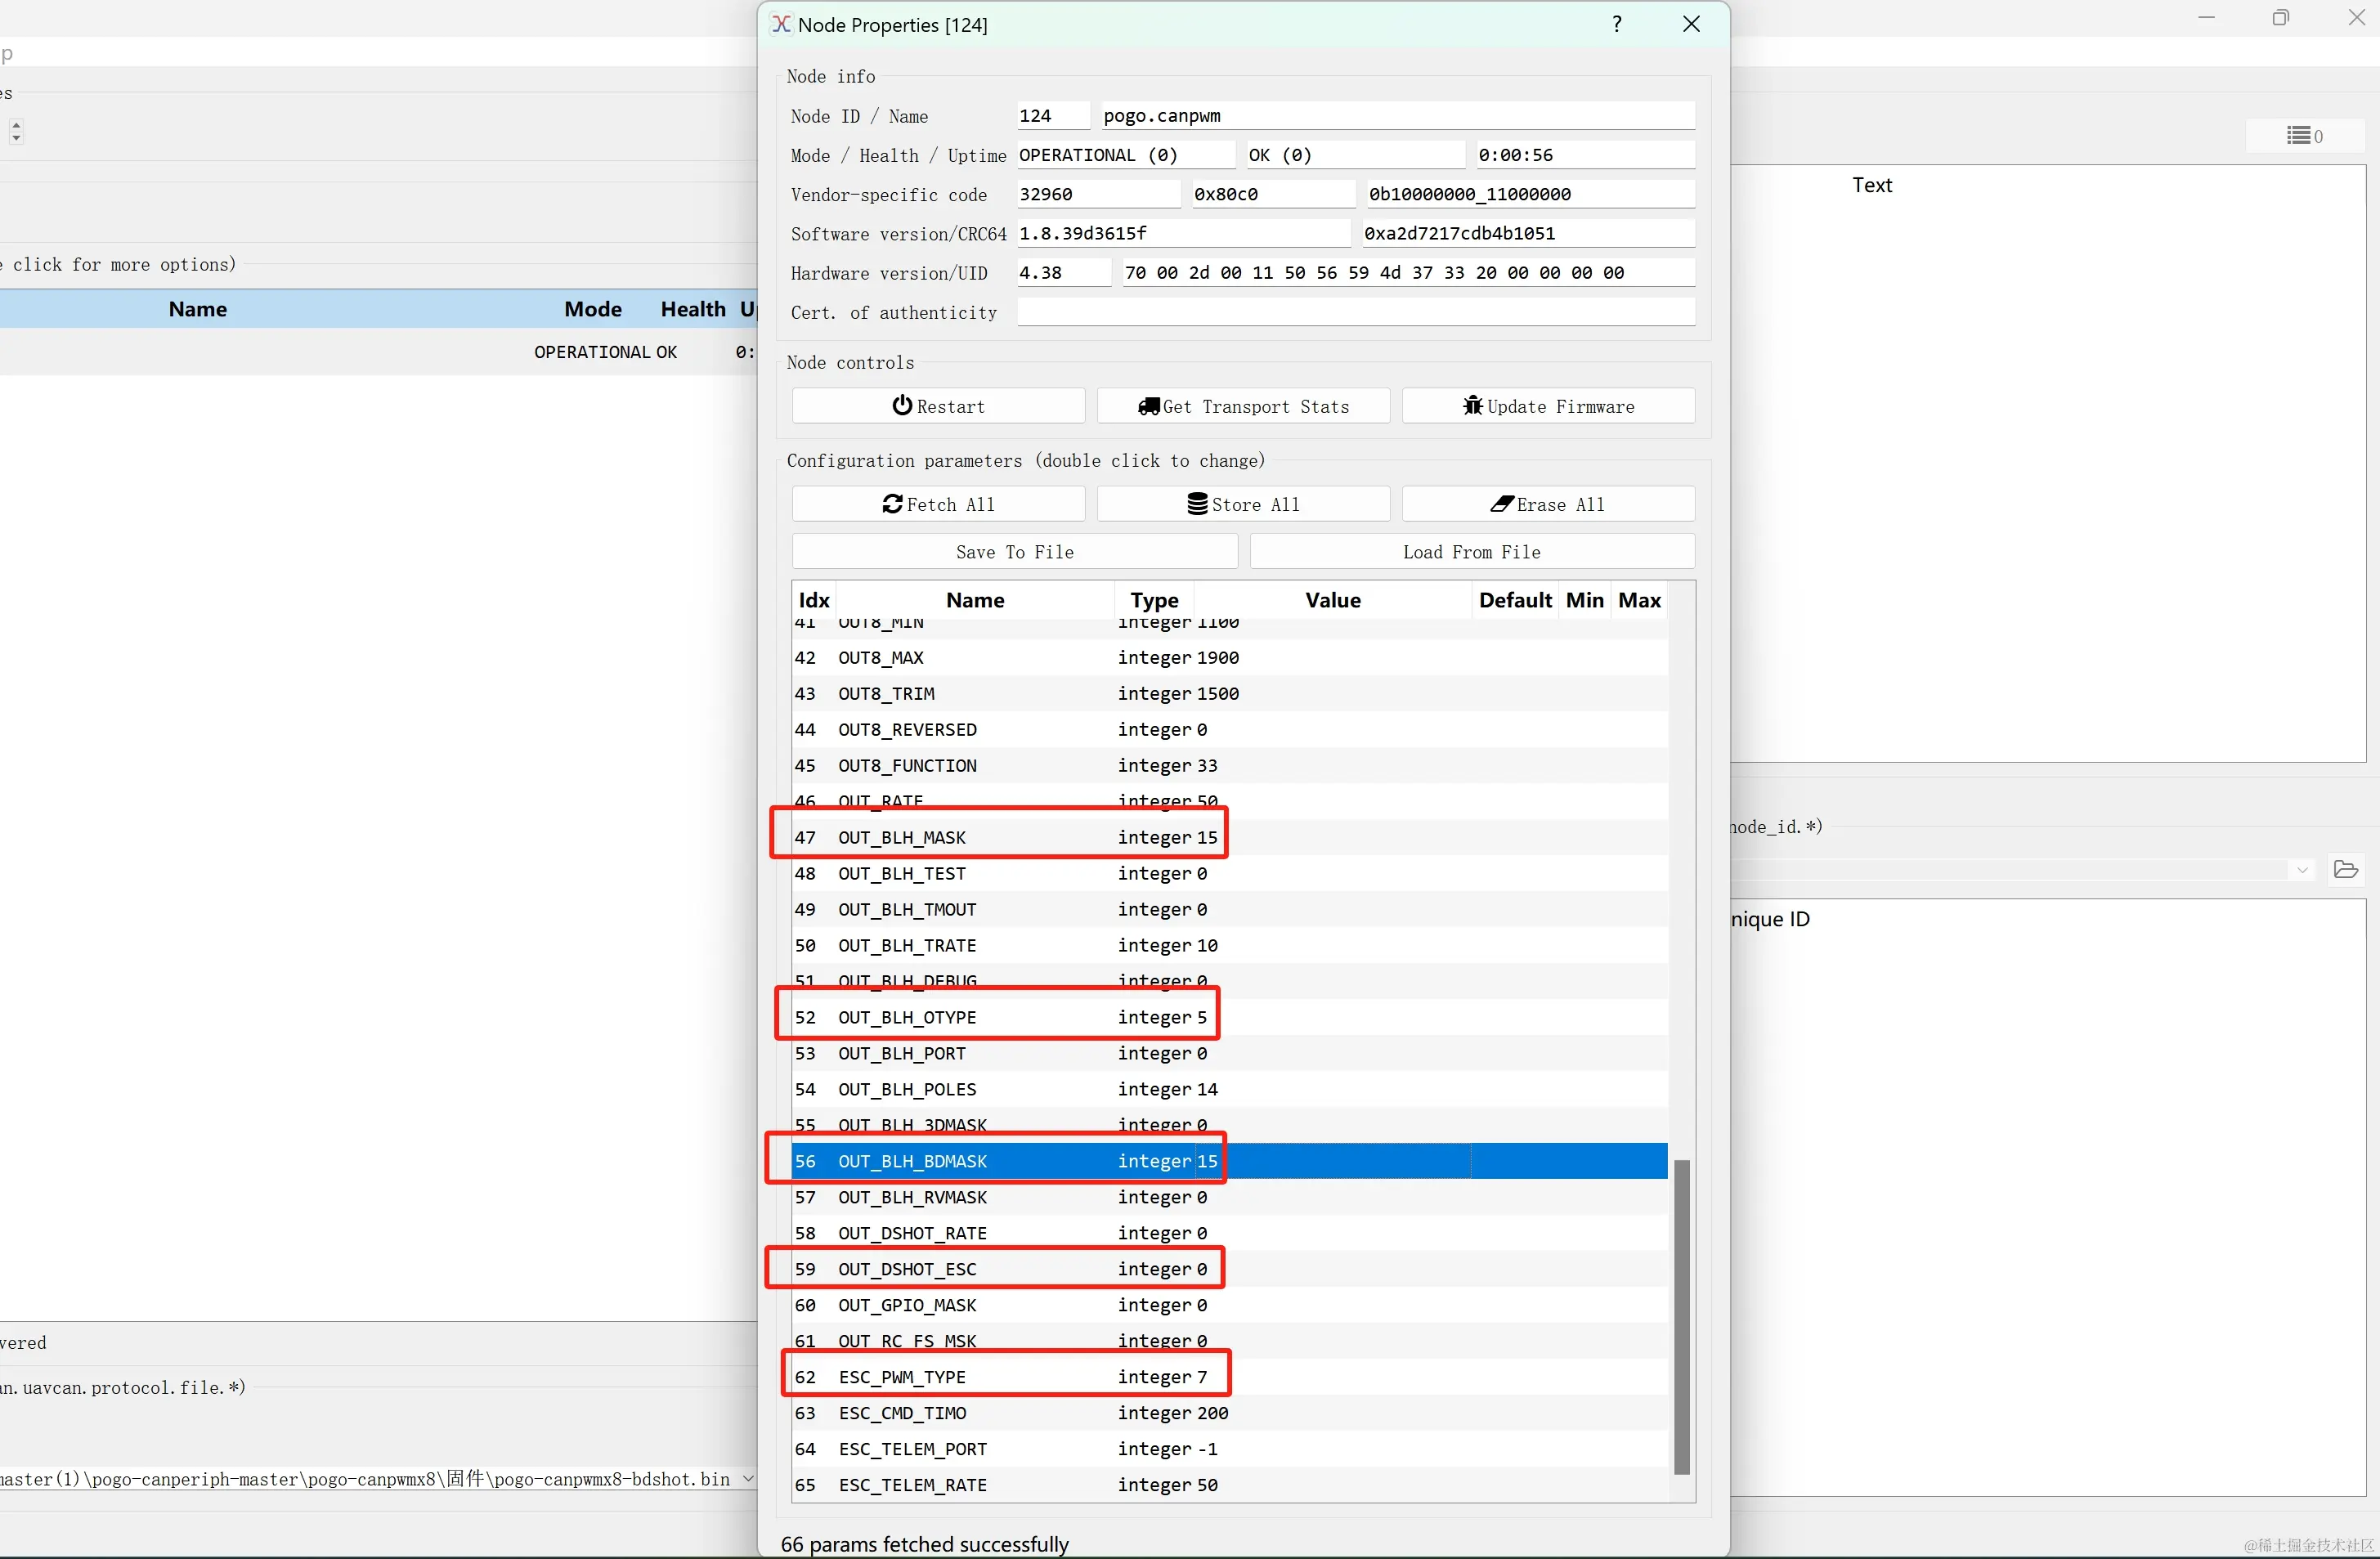The height and width of the screenshot is (1559, 2380).
Task: Click the Restart power icon button
Action: coord(937,406)
